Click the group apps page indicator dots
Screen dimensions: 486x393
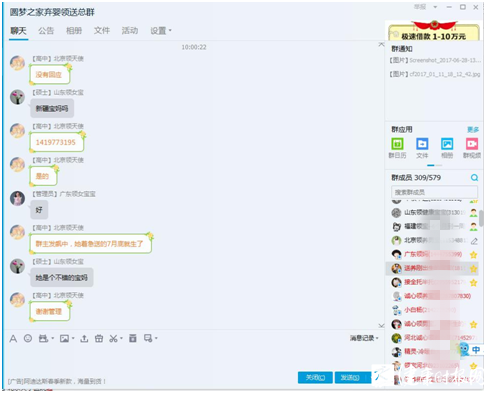[x=434, y=165]
